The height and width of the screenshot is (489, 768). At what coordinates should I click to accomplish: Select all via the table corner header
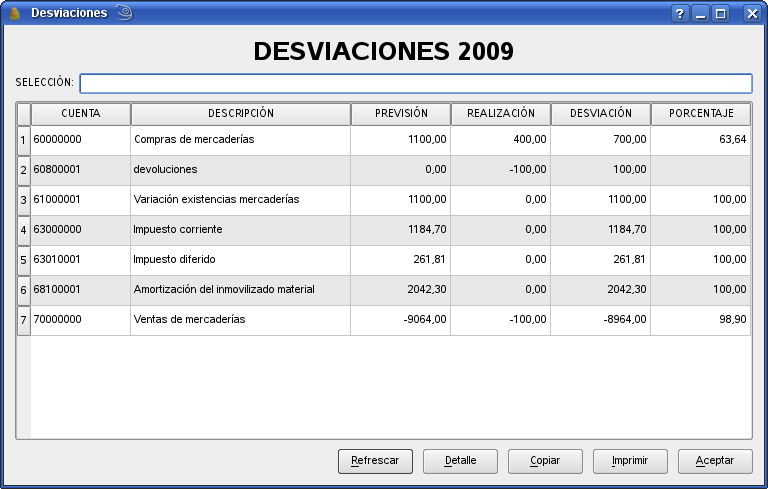[24, 114]
